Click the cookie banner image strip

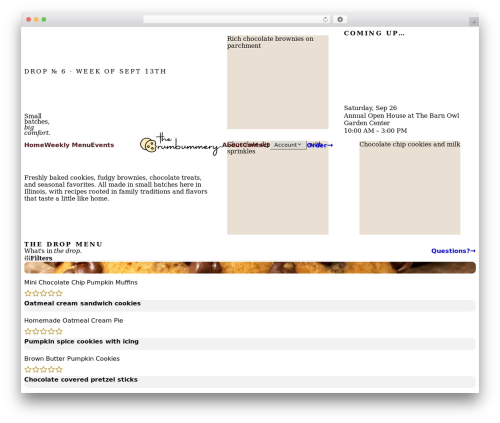tap(250, 268)
